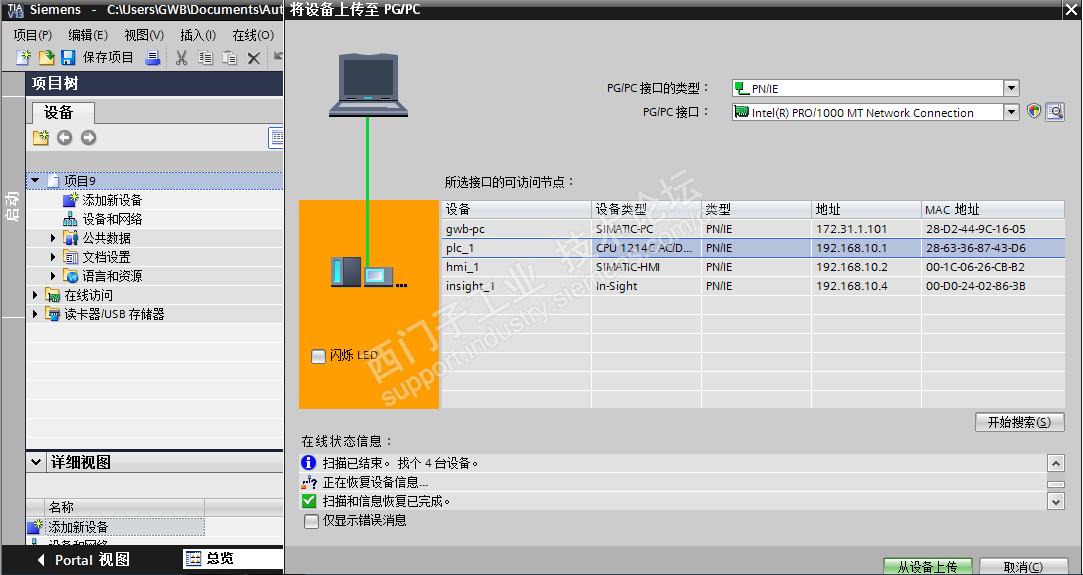Click the open project toolbar icon

(x=46, y=57)
